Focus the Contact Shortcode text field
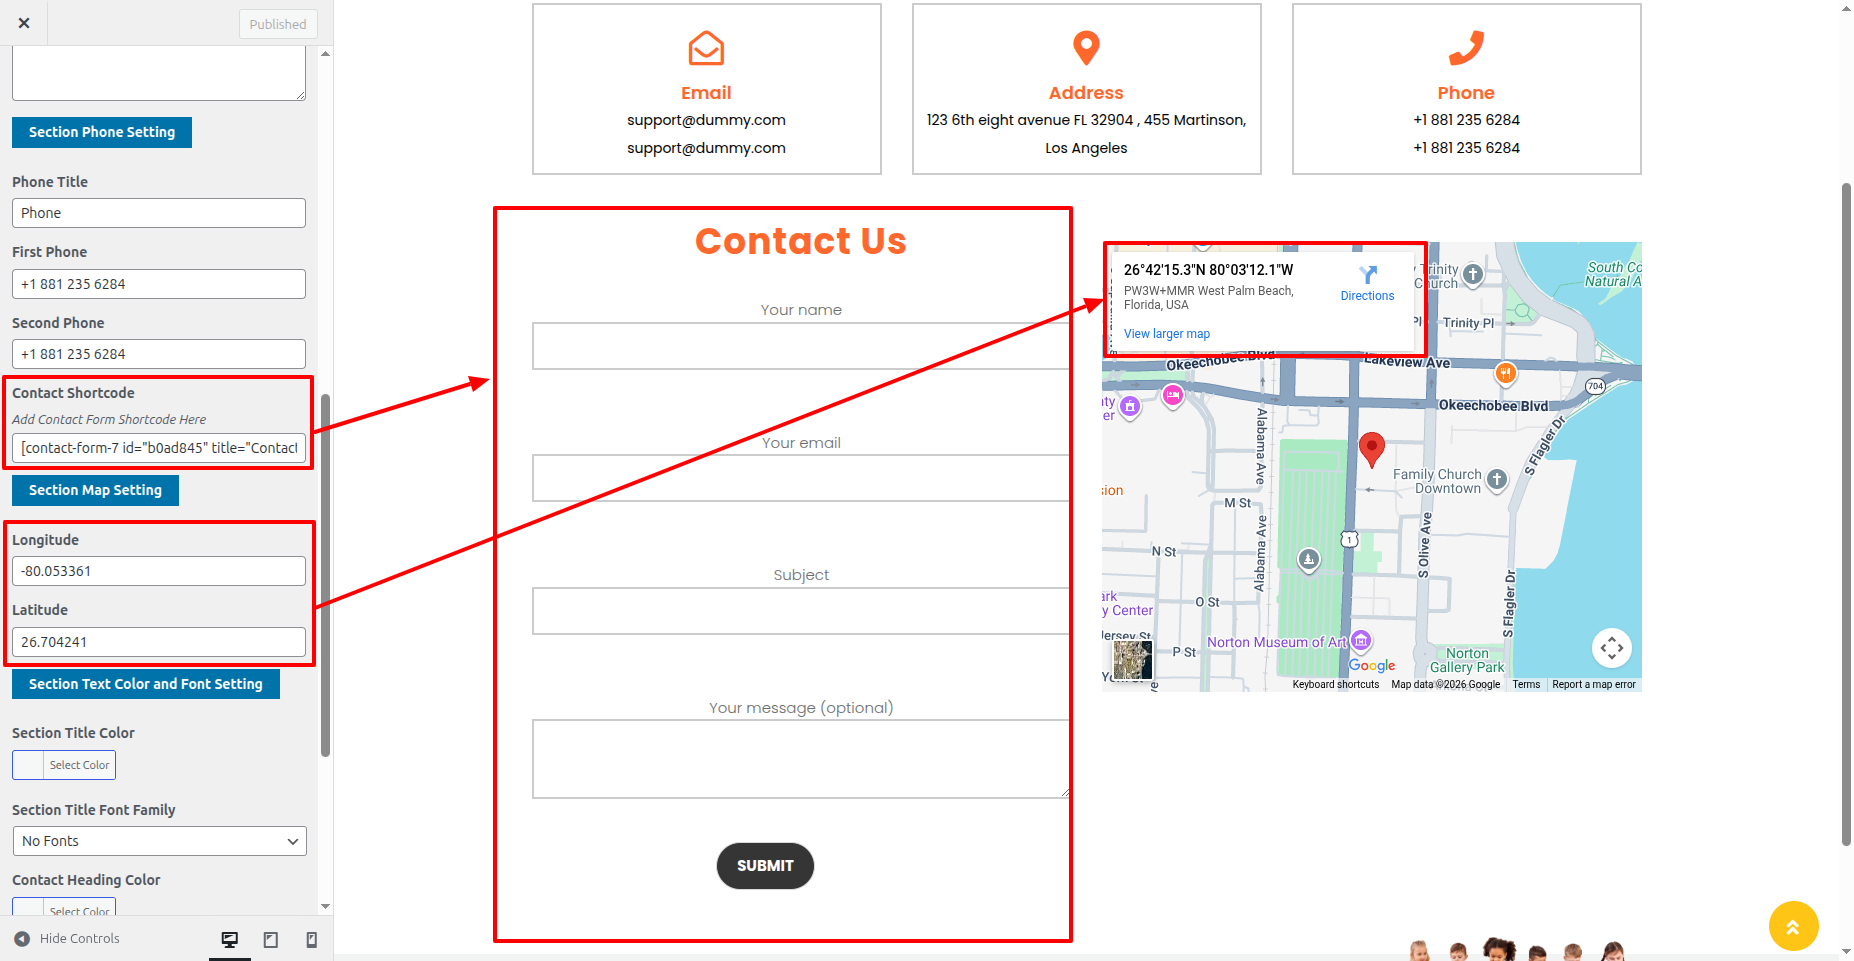The width and height of the screenshot is (1854, 961). (x=159, y=448)
